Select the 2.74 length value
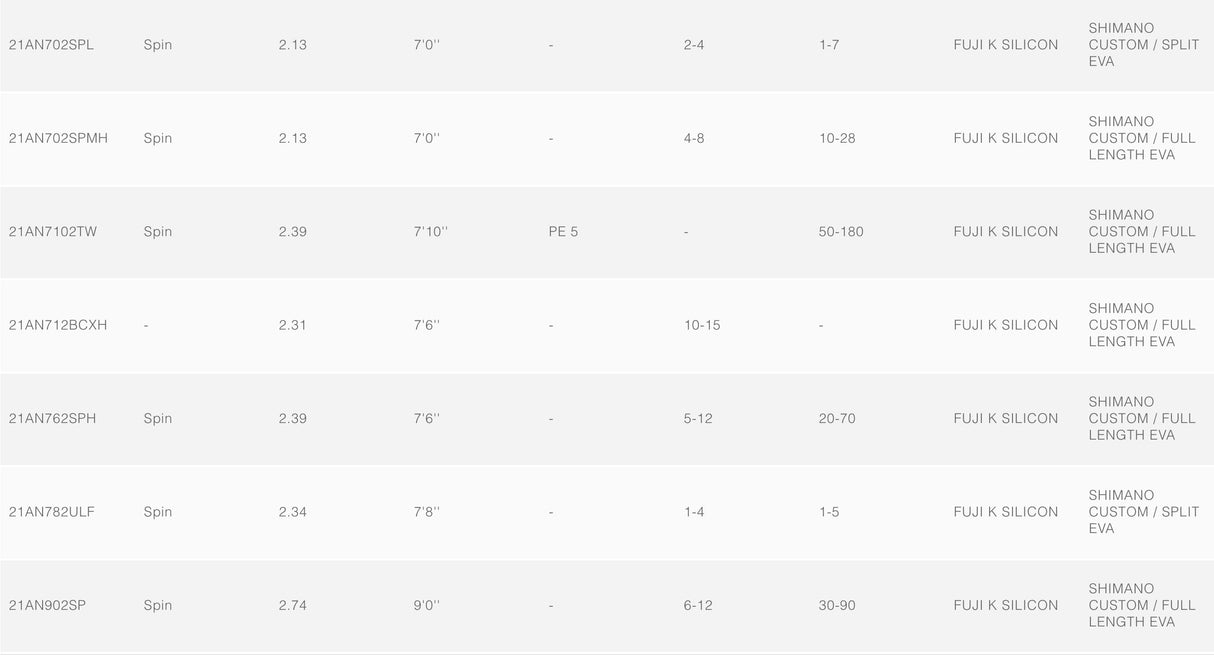The height and width of the screenshot is (655, 1214). point(293,605)
